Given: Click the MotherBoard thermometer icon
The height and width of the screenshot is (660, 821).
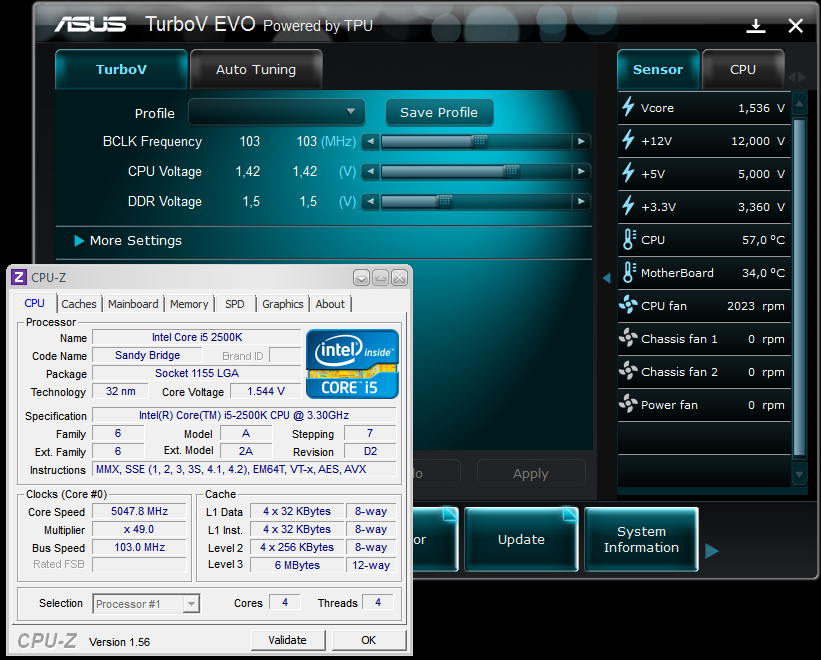Looking at the screenshot, I should 629,272.
